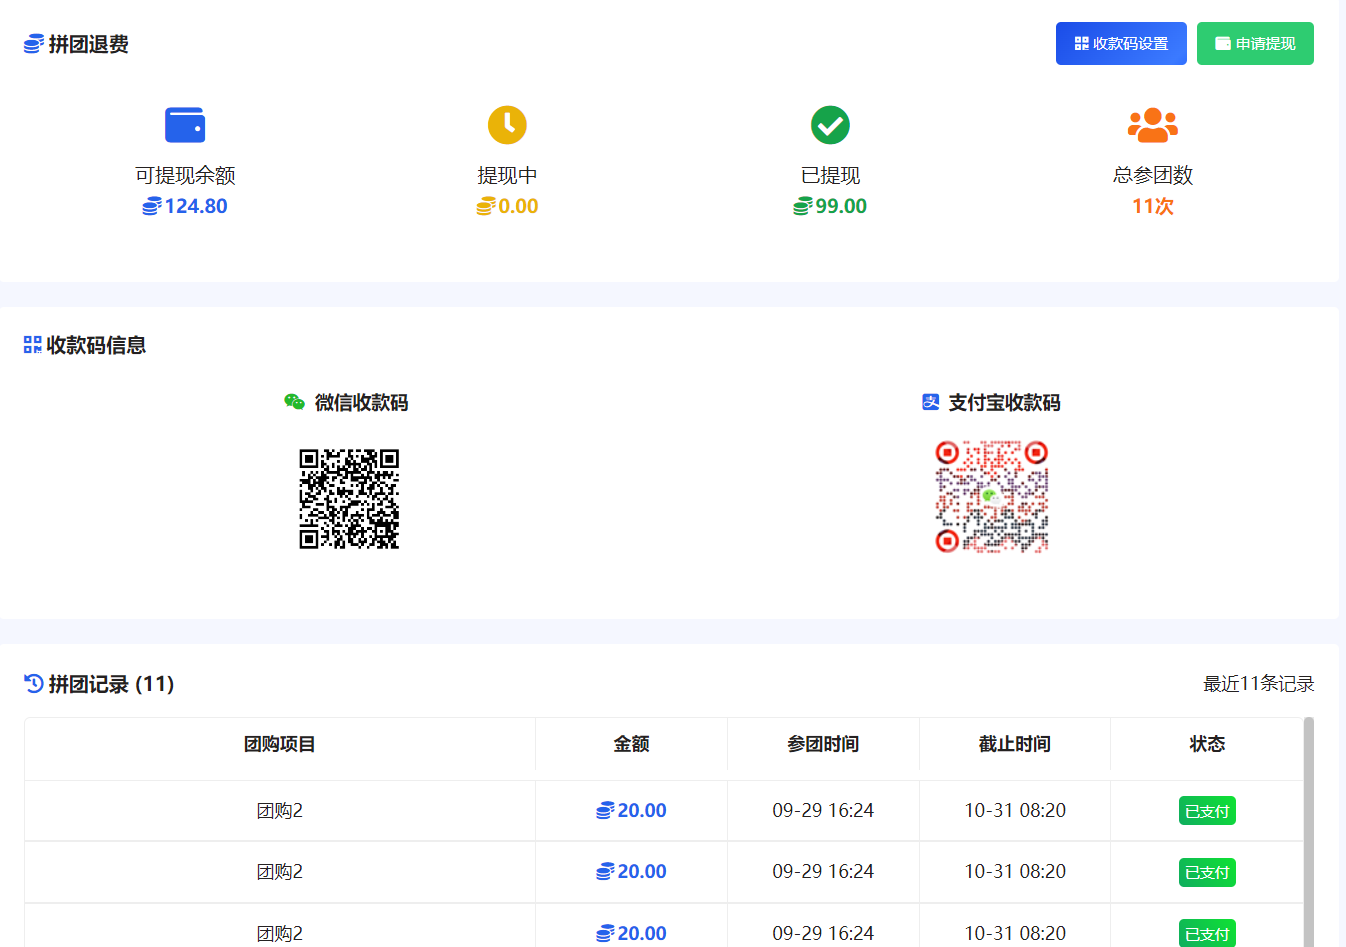Click the QR icon beside 收款码信息 heading

tap(33, 345)
